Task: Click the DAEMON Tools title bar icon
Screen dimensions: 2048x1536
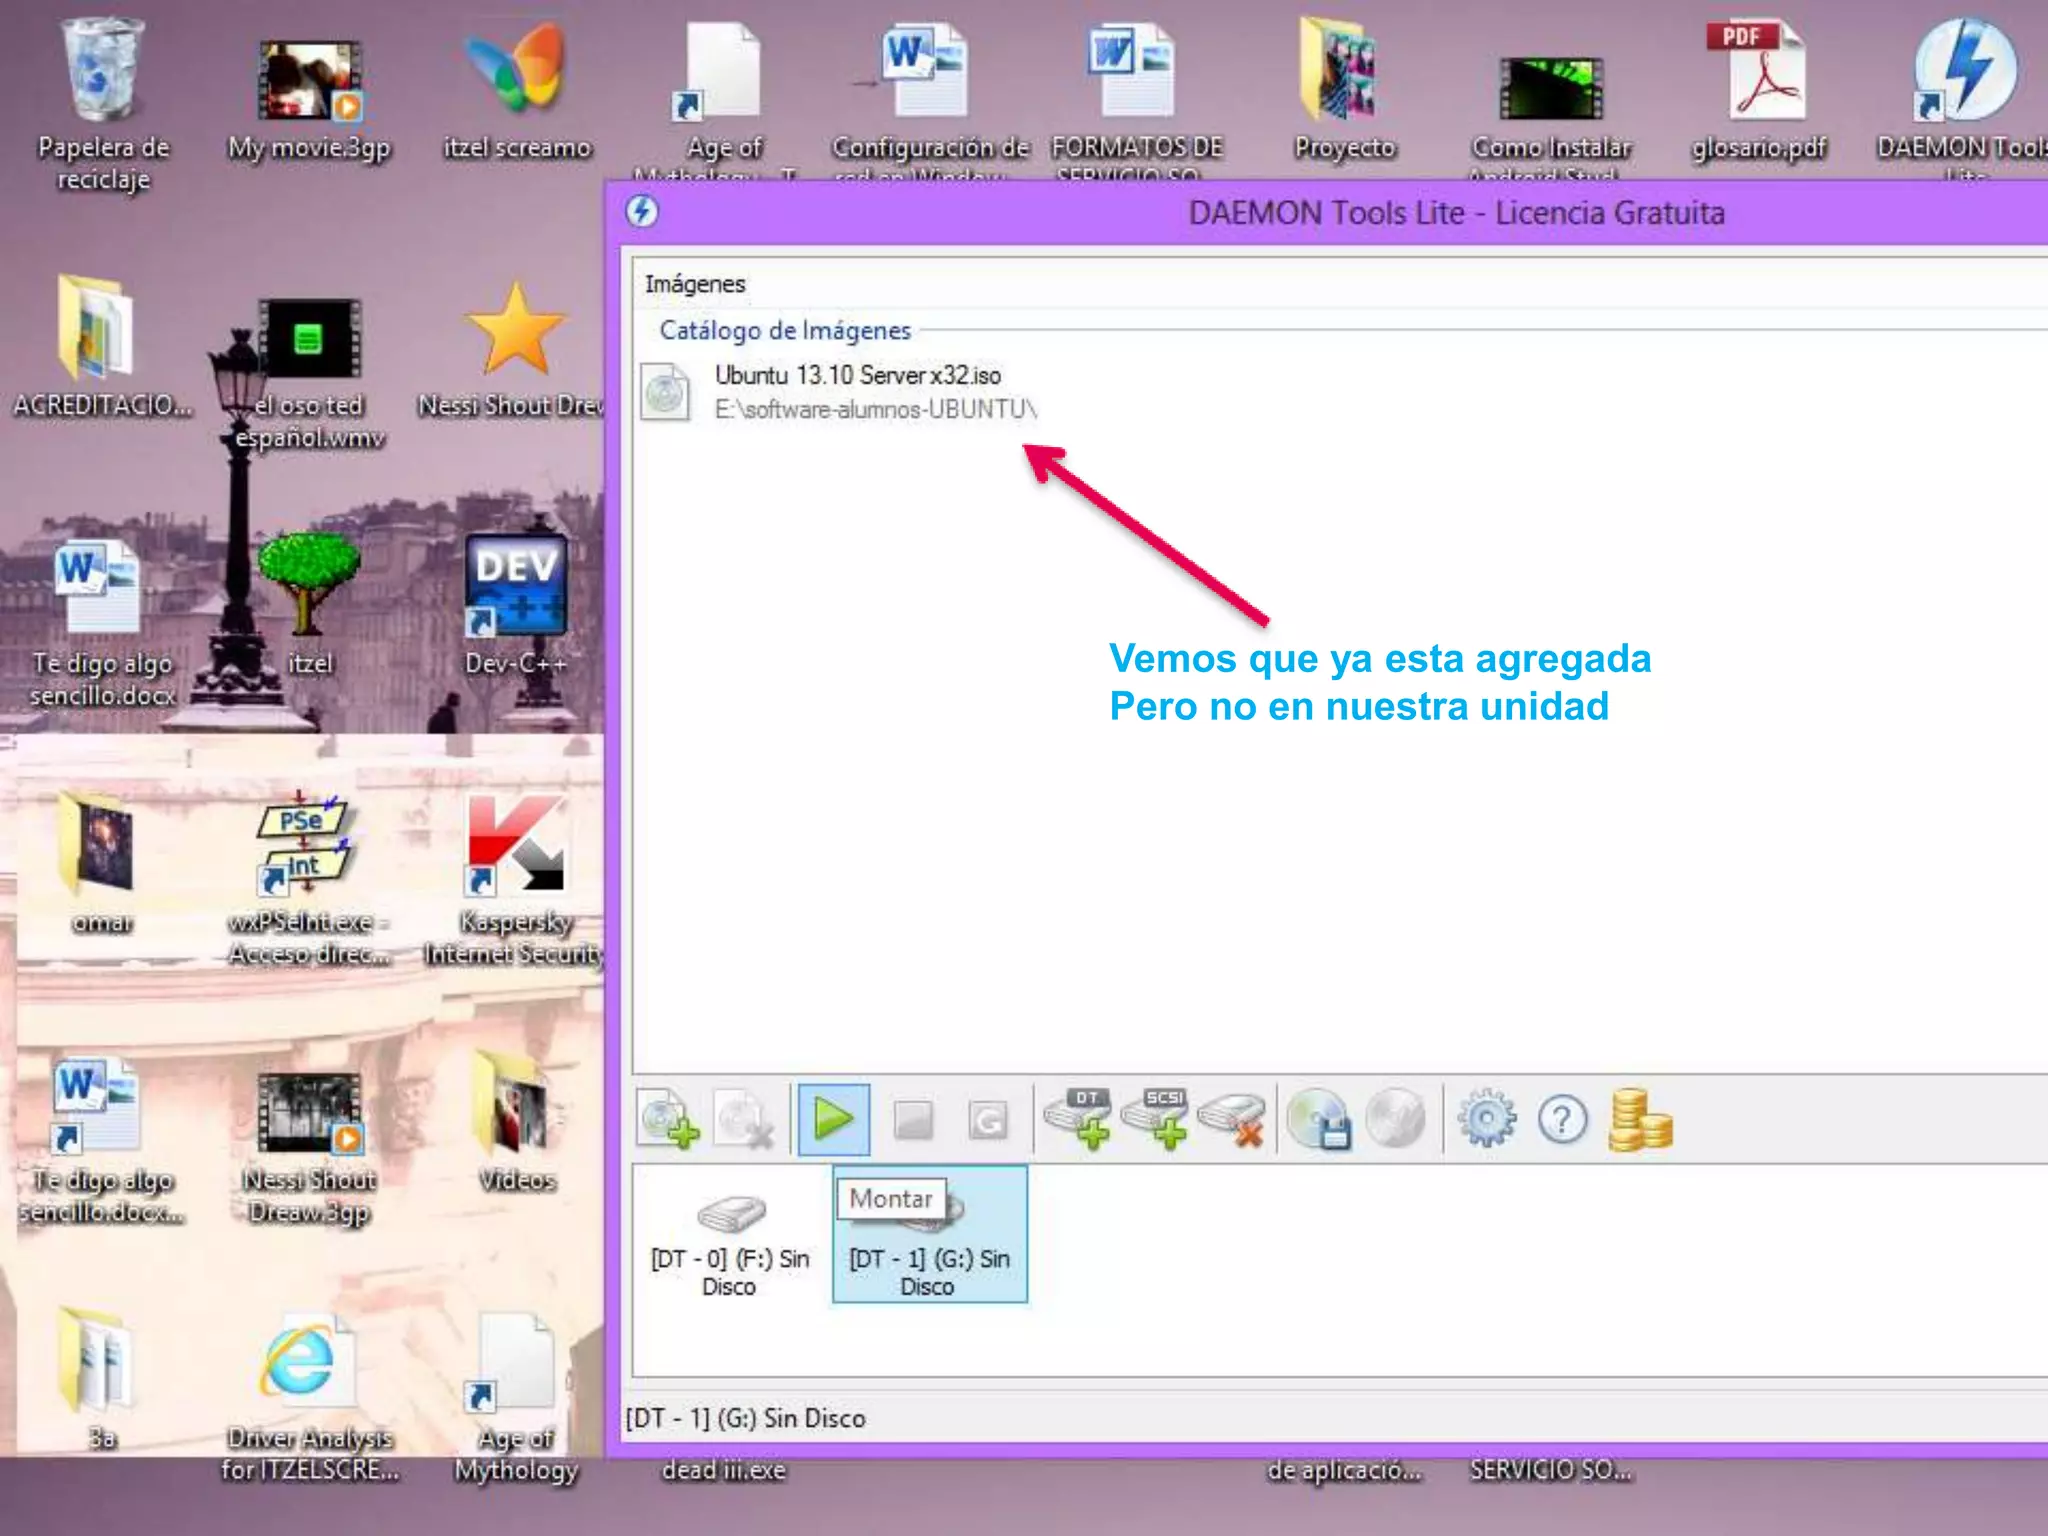Action: [x=642, y=212]
